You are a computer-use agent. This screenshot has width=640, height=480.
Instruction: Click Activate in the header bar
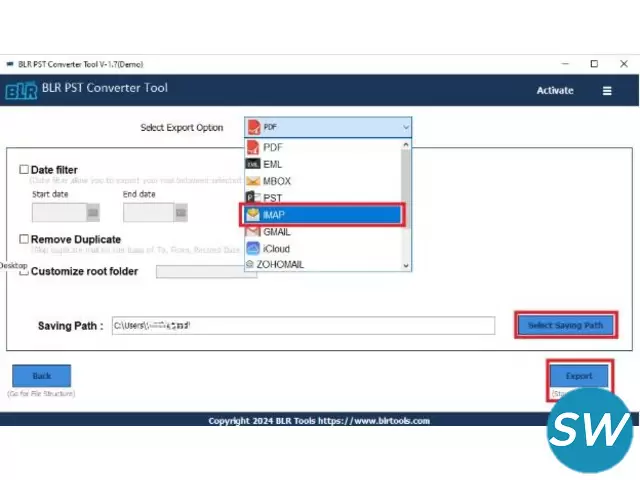click(x=555, y=90)
